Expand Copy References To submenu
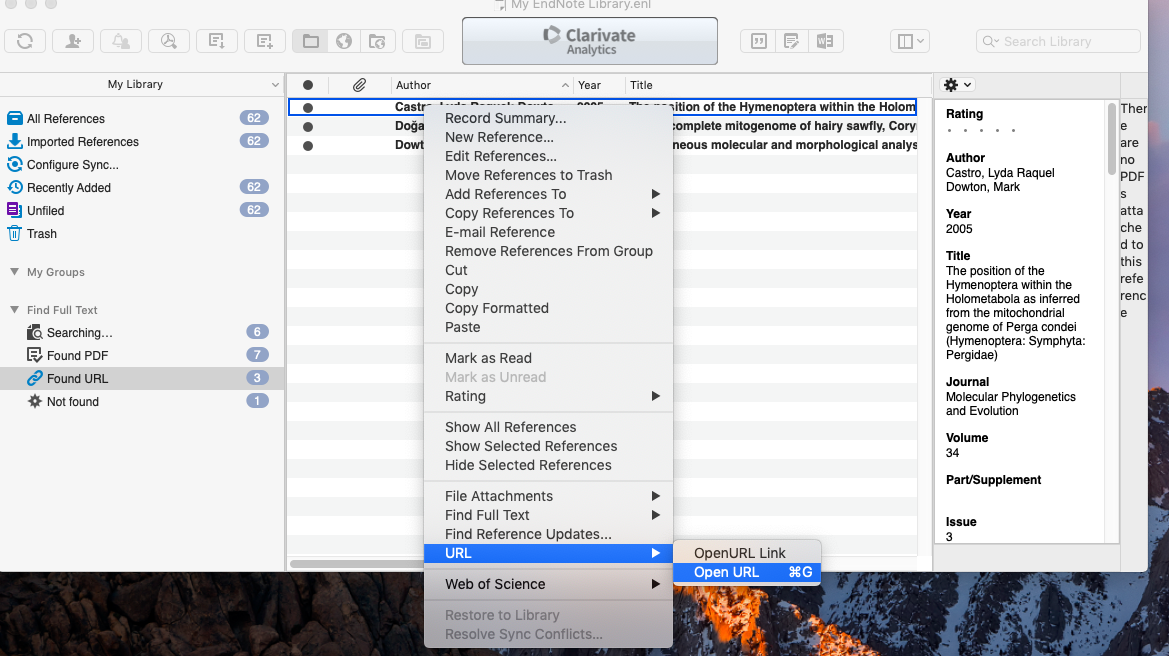This screenshot has width=1169, height=656. 548,213
